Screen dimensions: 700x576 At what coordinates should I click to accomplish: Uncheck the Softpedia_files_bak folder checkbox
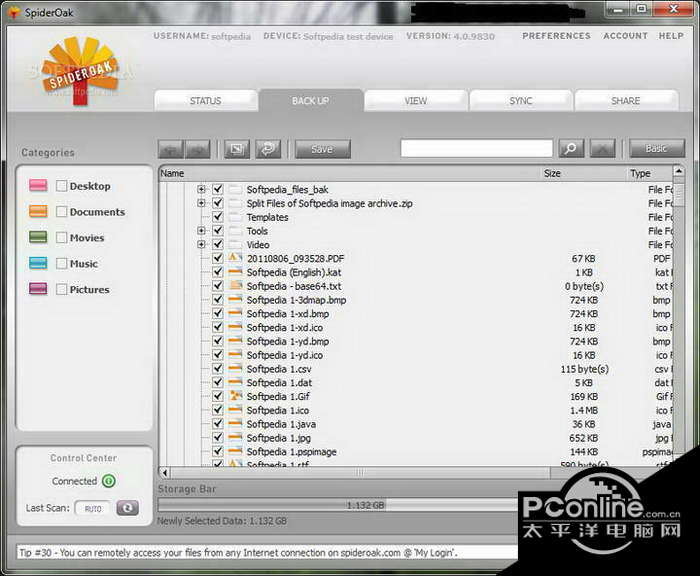click(x=217, y=189)
